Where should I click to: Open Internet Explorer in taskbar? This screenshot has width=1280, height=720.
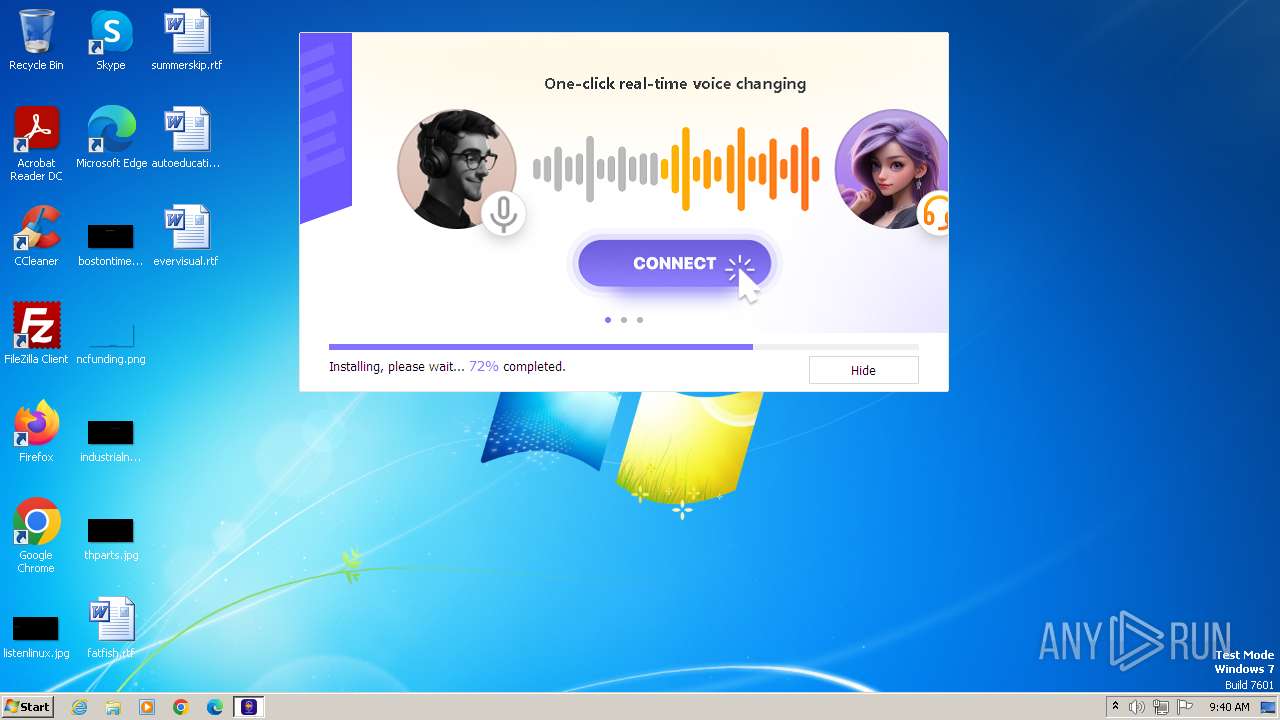click(80, 707)
